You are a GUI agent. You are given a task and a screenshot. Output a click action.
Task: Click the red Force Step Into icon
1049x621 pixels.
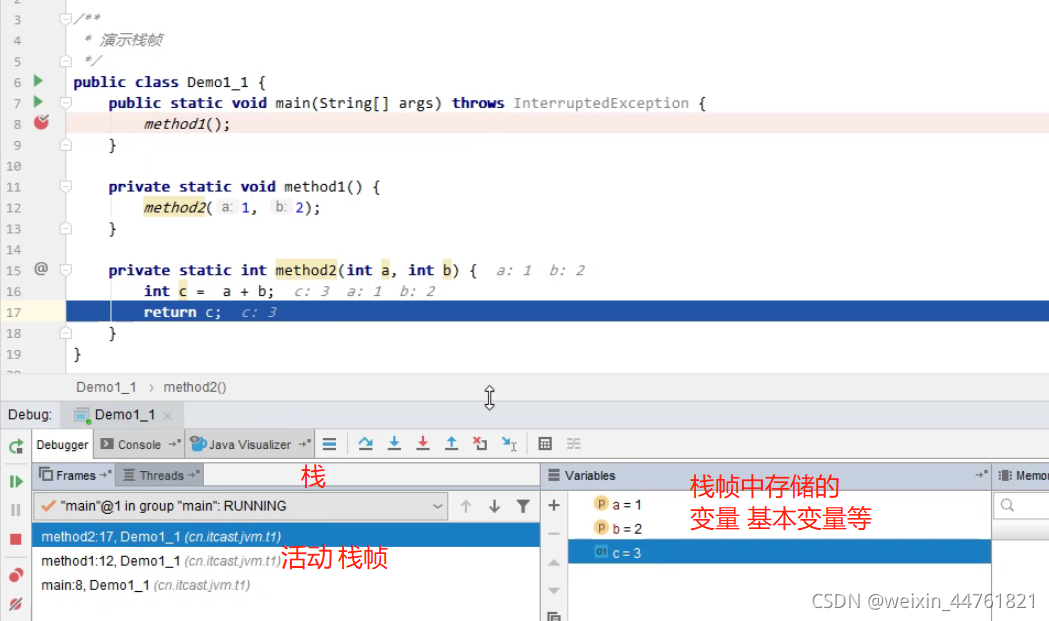coord(423,444)
